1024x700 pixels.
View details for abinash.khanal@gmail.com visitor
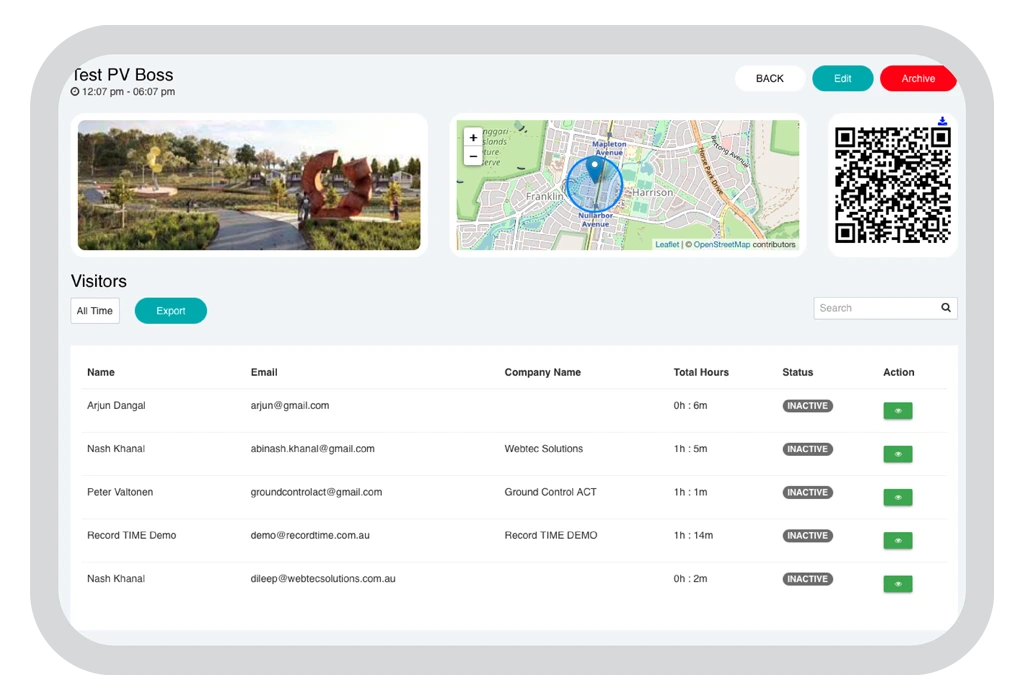897,454
